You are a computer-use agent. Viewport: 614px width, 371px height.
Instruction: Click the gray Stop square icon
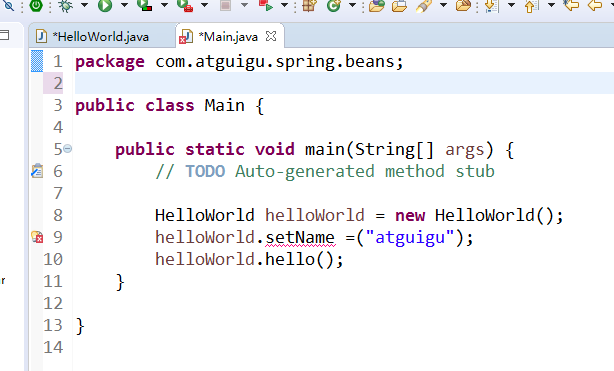[x=225, y=5]
